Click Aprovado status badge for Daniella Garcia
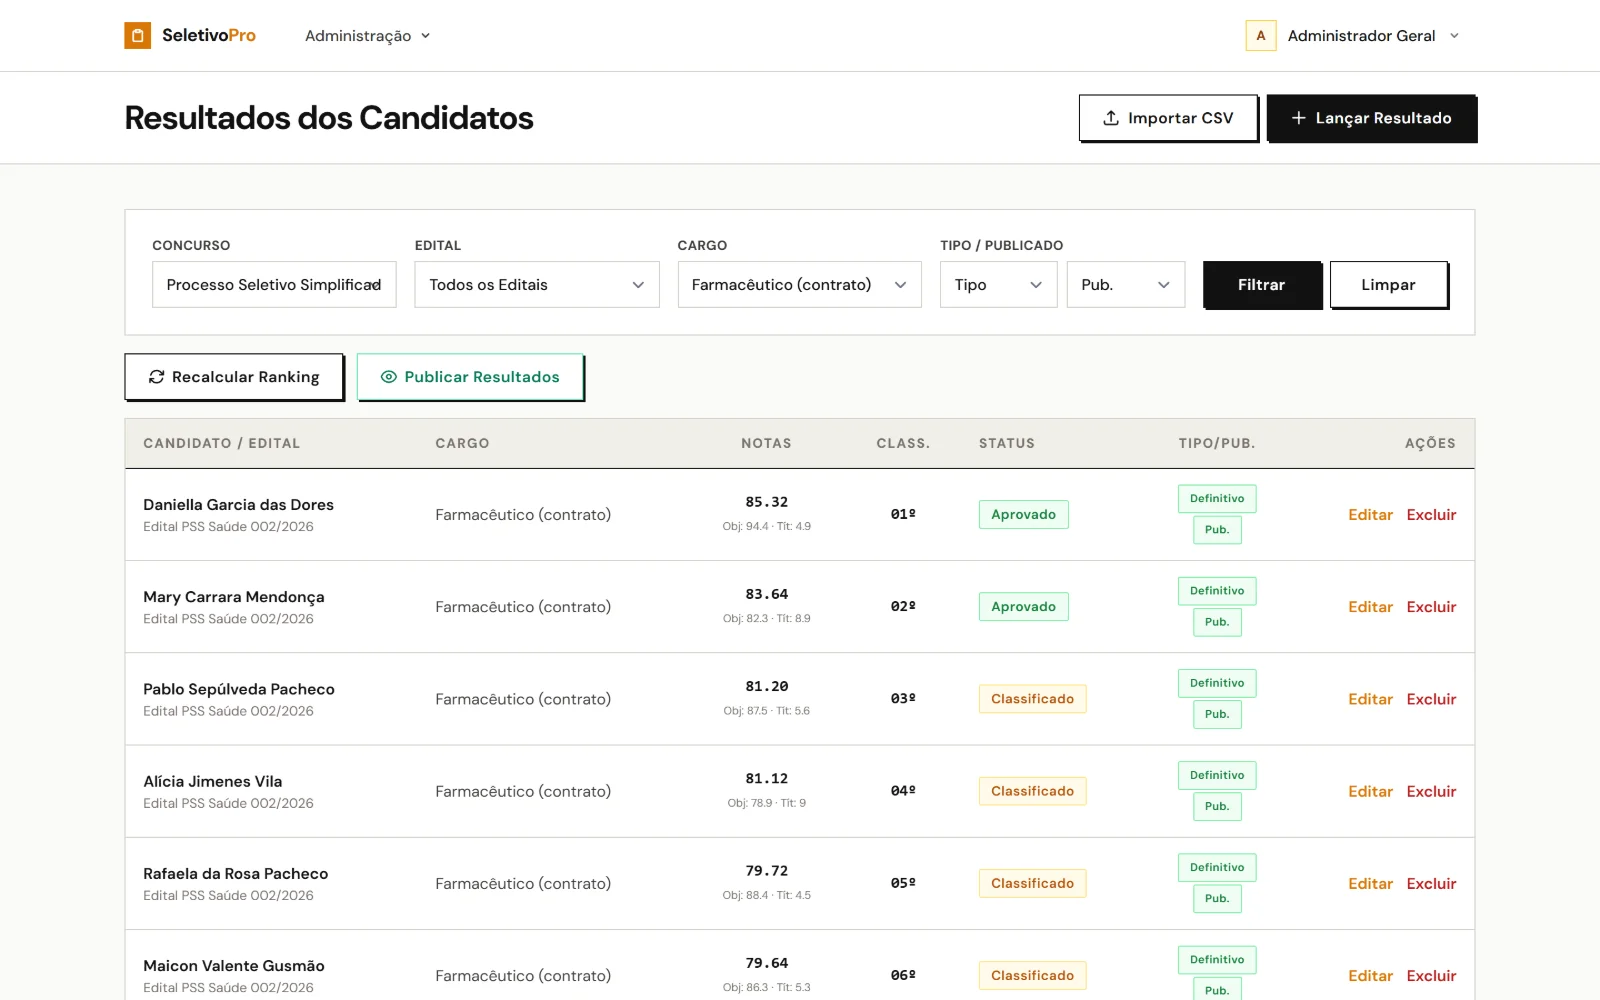Screen dimensions: 1600x1000 (1023, 515)
